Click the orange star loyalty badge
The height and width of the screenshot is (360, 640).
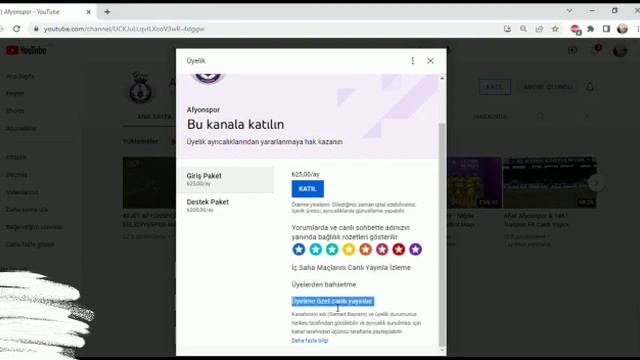[365, 249]
